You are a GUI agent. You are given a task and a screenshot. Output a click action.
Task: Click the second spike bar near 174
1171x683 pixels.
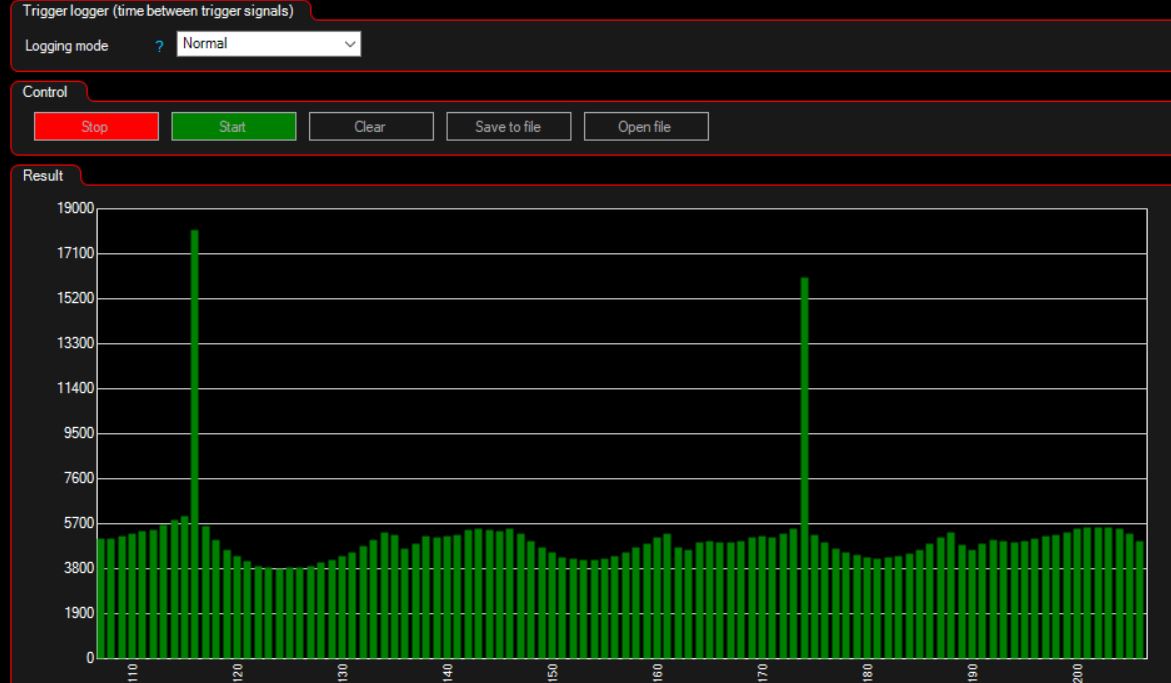tap(804, 420)
